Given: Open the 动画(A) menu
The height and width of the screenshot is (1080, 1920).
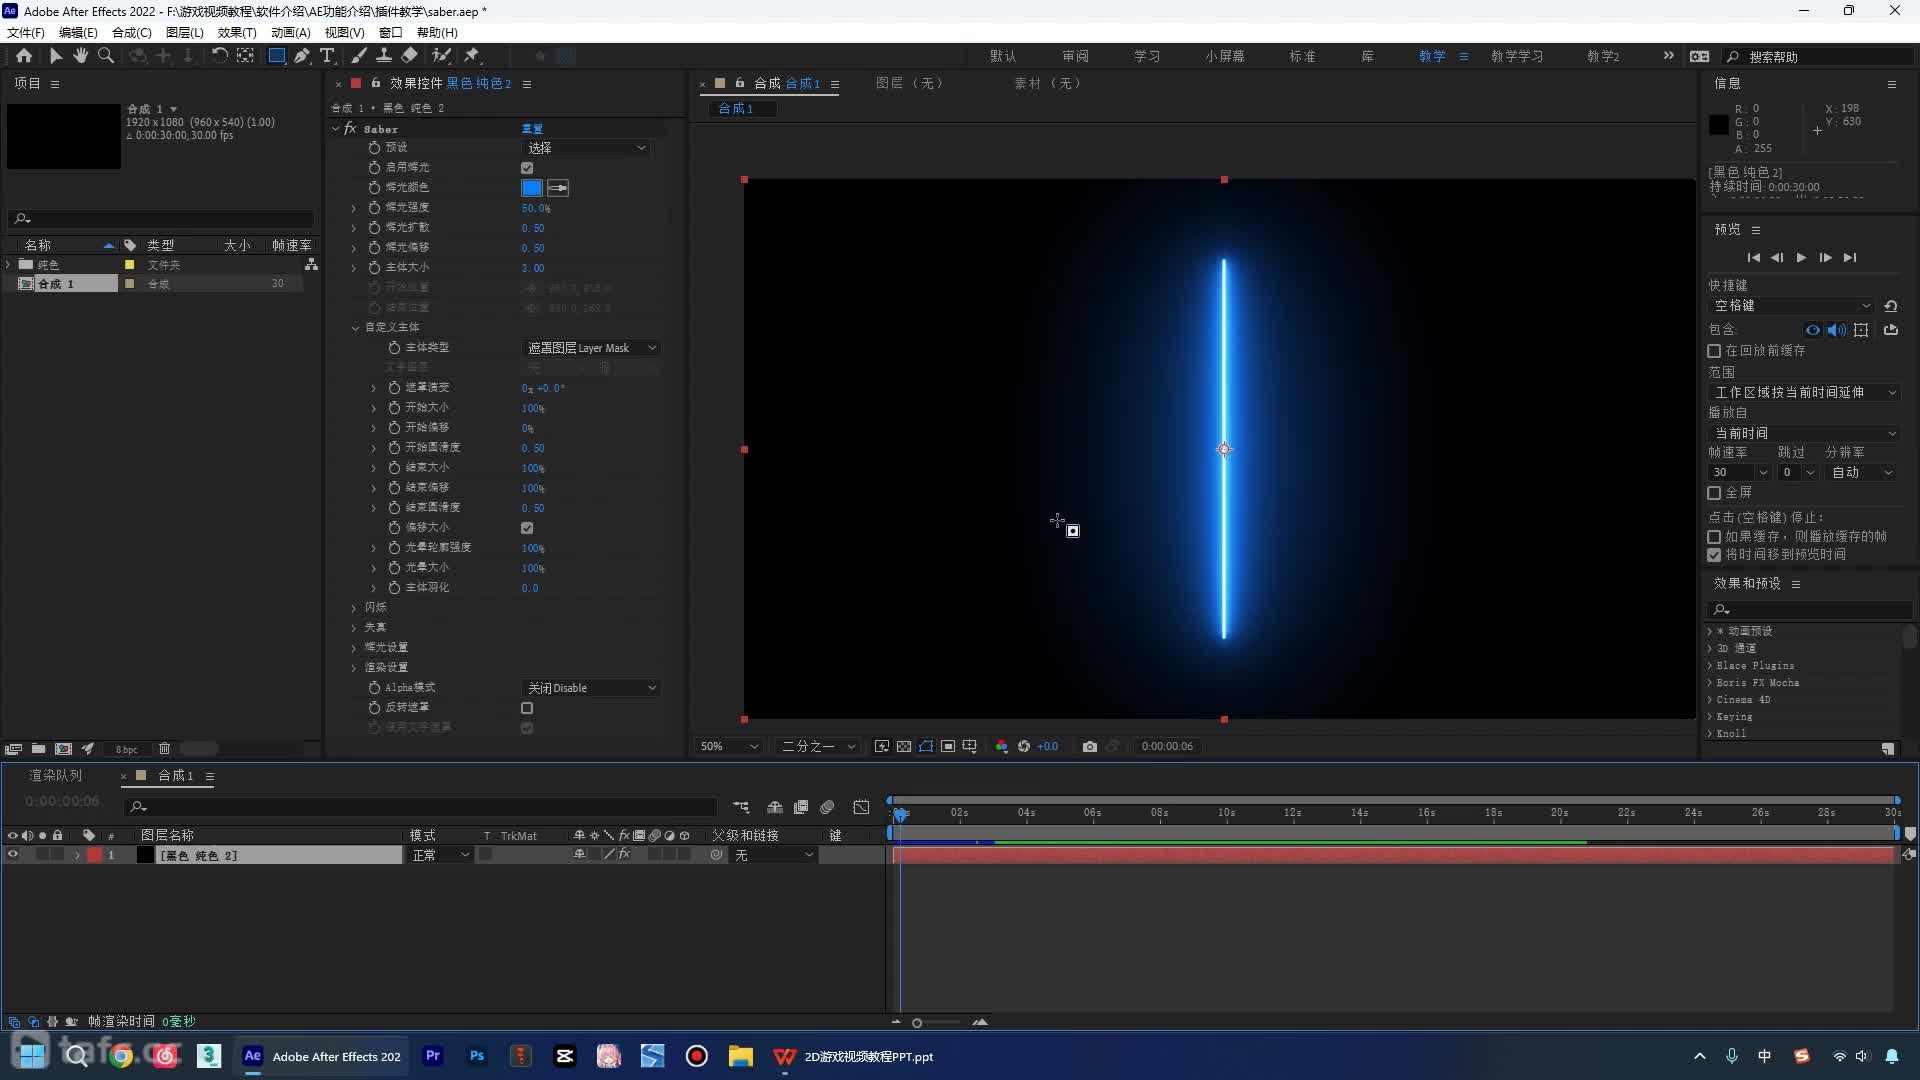Looking at the screenshot, I should click(x=291, y=32).
